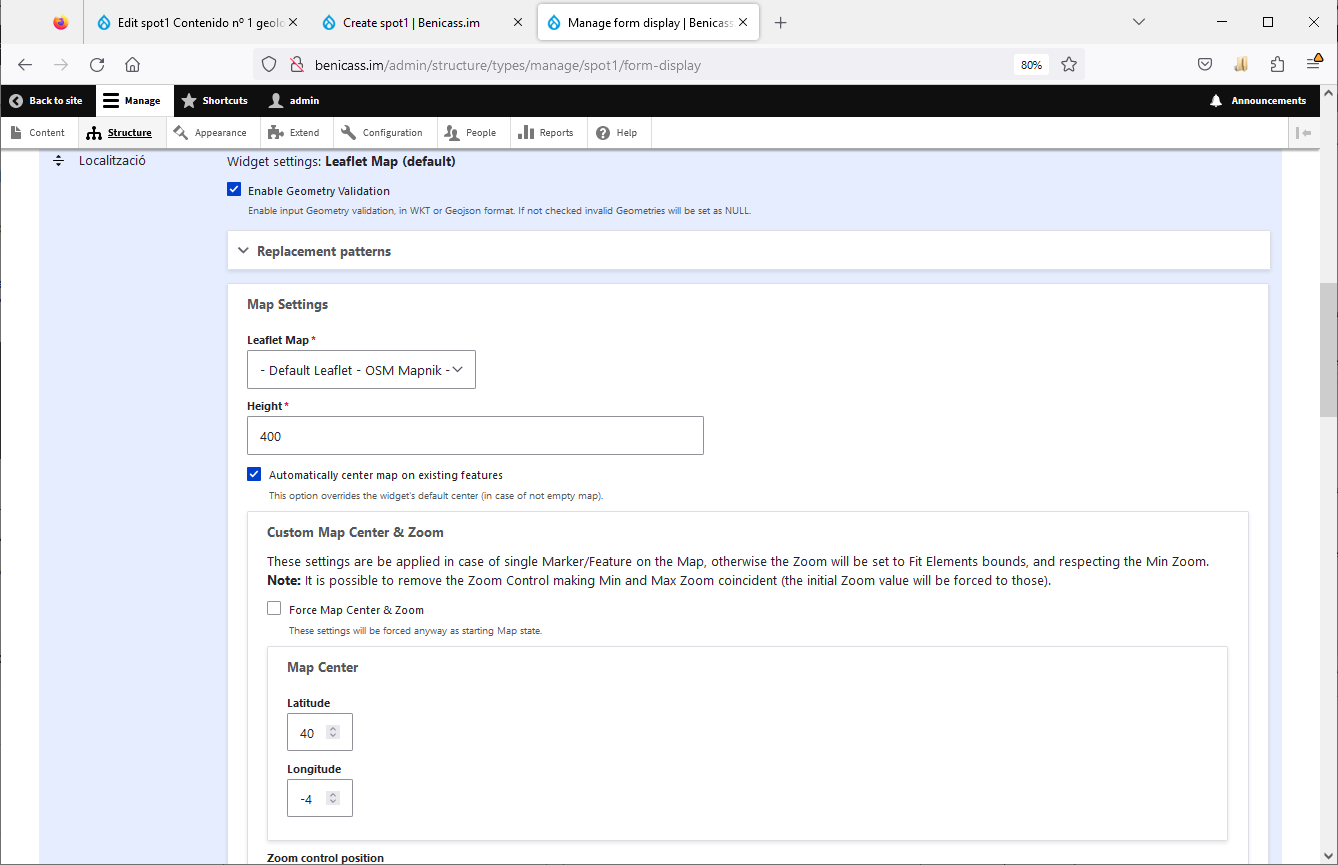This screenshot has height=865, width=1338.
Task: Go to the browser home page
Action: pyautogui.click(x=132, y=65)
